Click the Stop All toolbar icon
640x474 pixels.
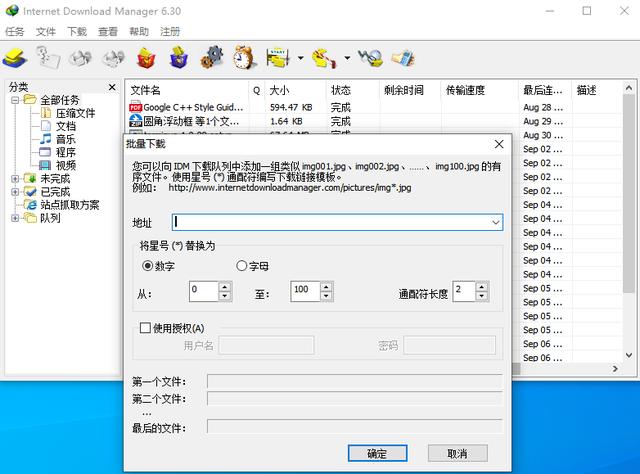coord(113,58)
